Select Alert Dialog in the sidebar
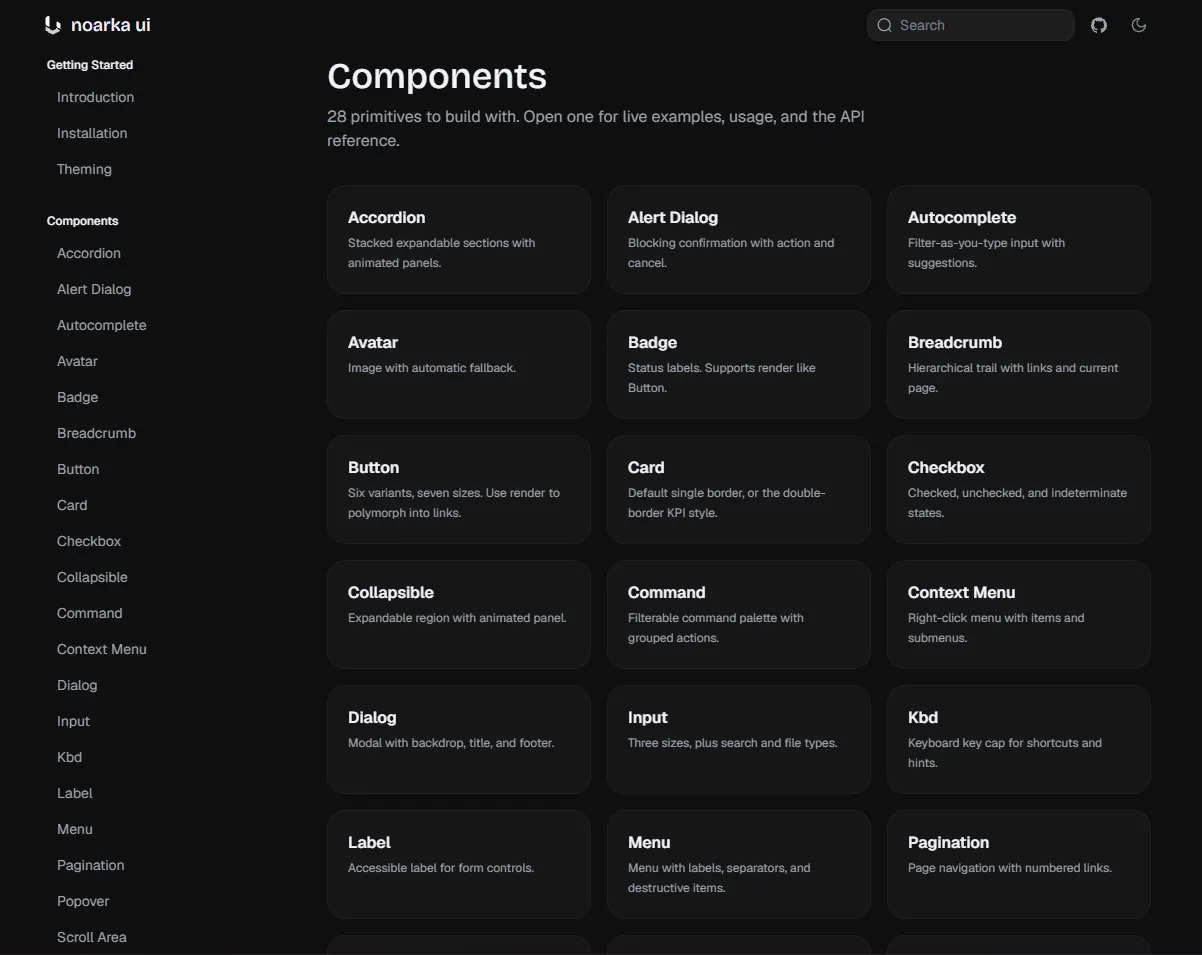Image resolution: width=1202 pixels, height=955 pixels. (94, 289)
